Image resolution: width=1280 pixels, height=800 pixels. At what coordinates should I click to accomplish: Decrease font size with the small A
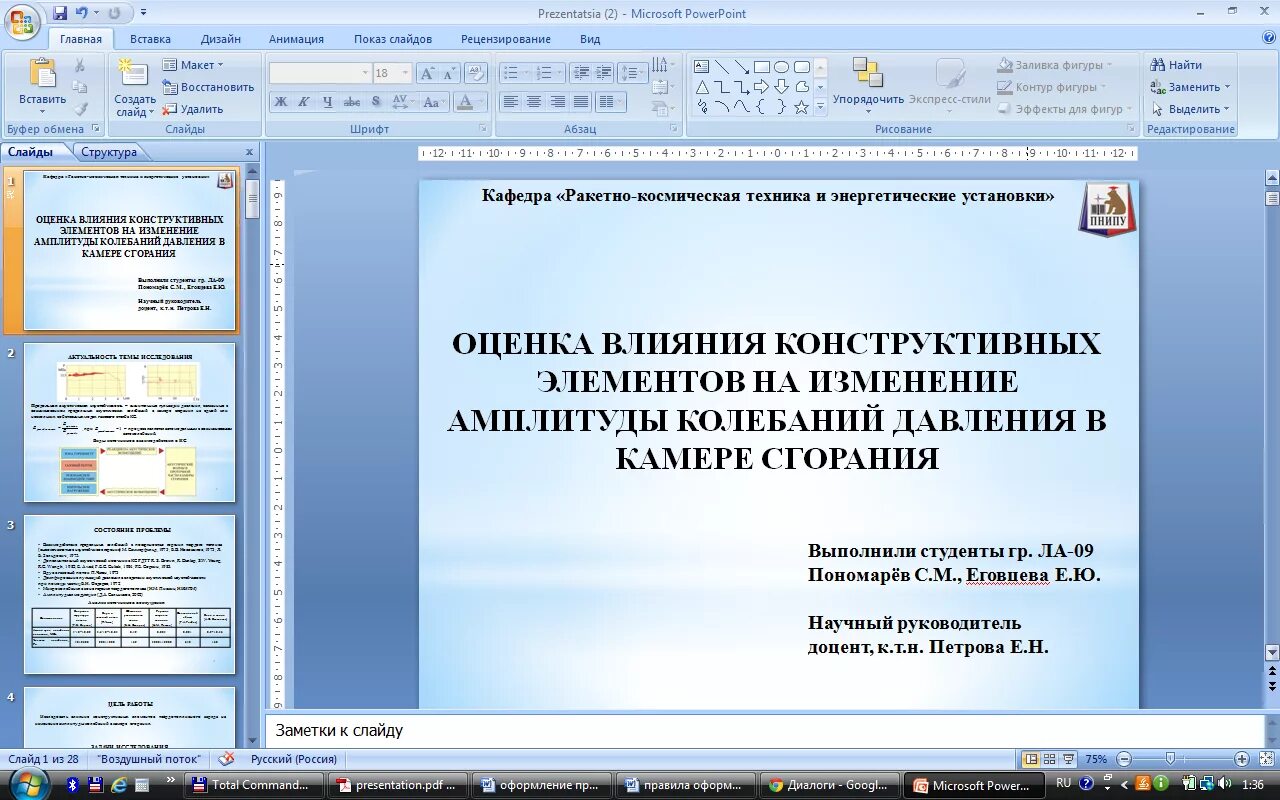coord(449,73)
